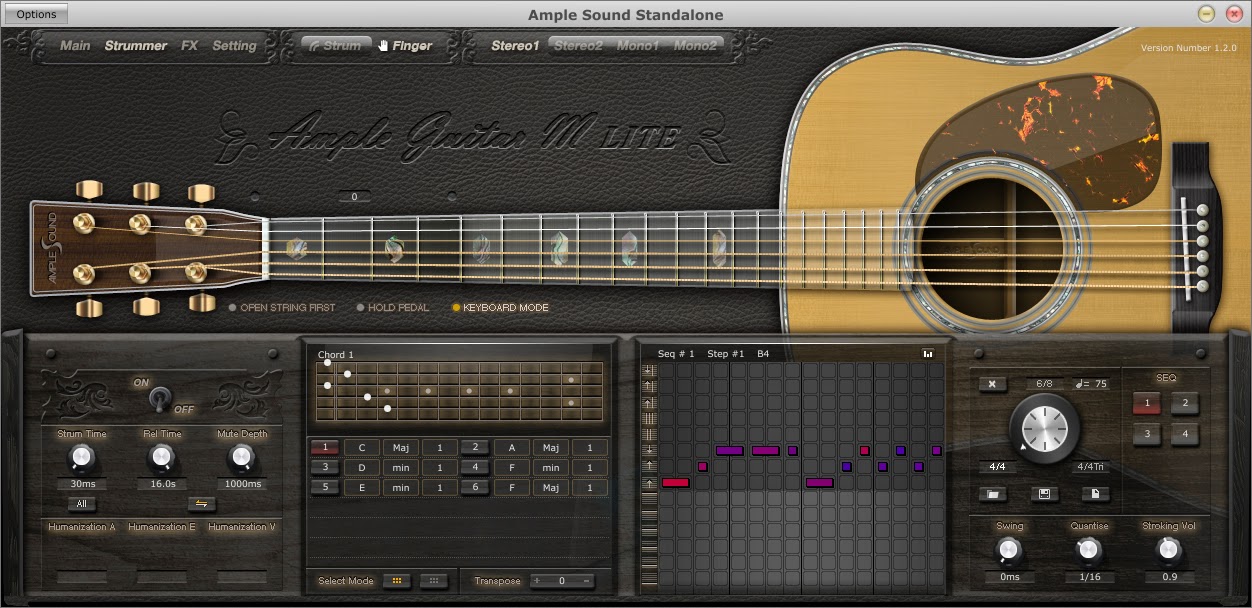This screenshot has width=1252, height=608.
Task: Open root note dropdown showing C
Action: (362, 448)
